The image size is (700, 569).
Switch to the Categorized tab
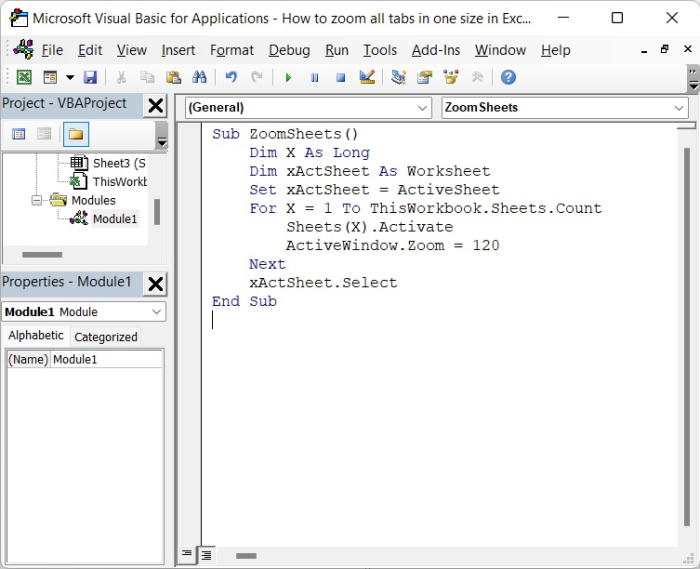tap(106, 337)
